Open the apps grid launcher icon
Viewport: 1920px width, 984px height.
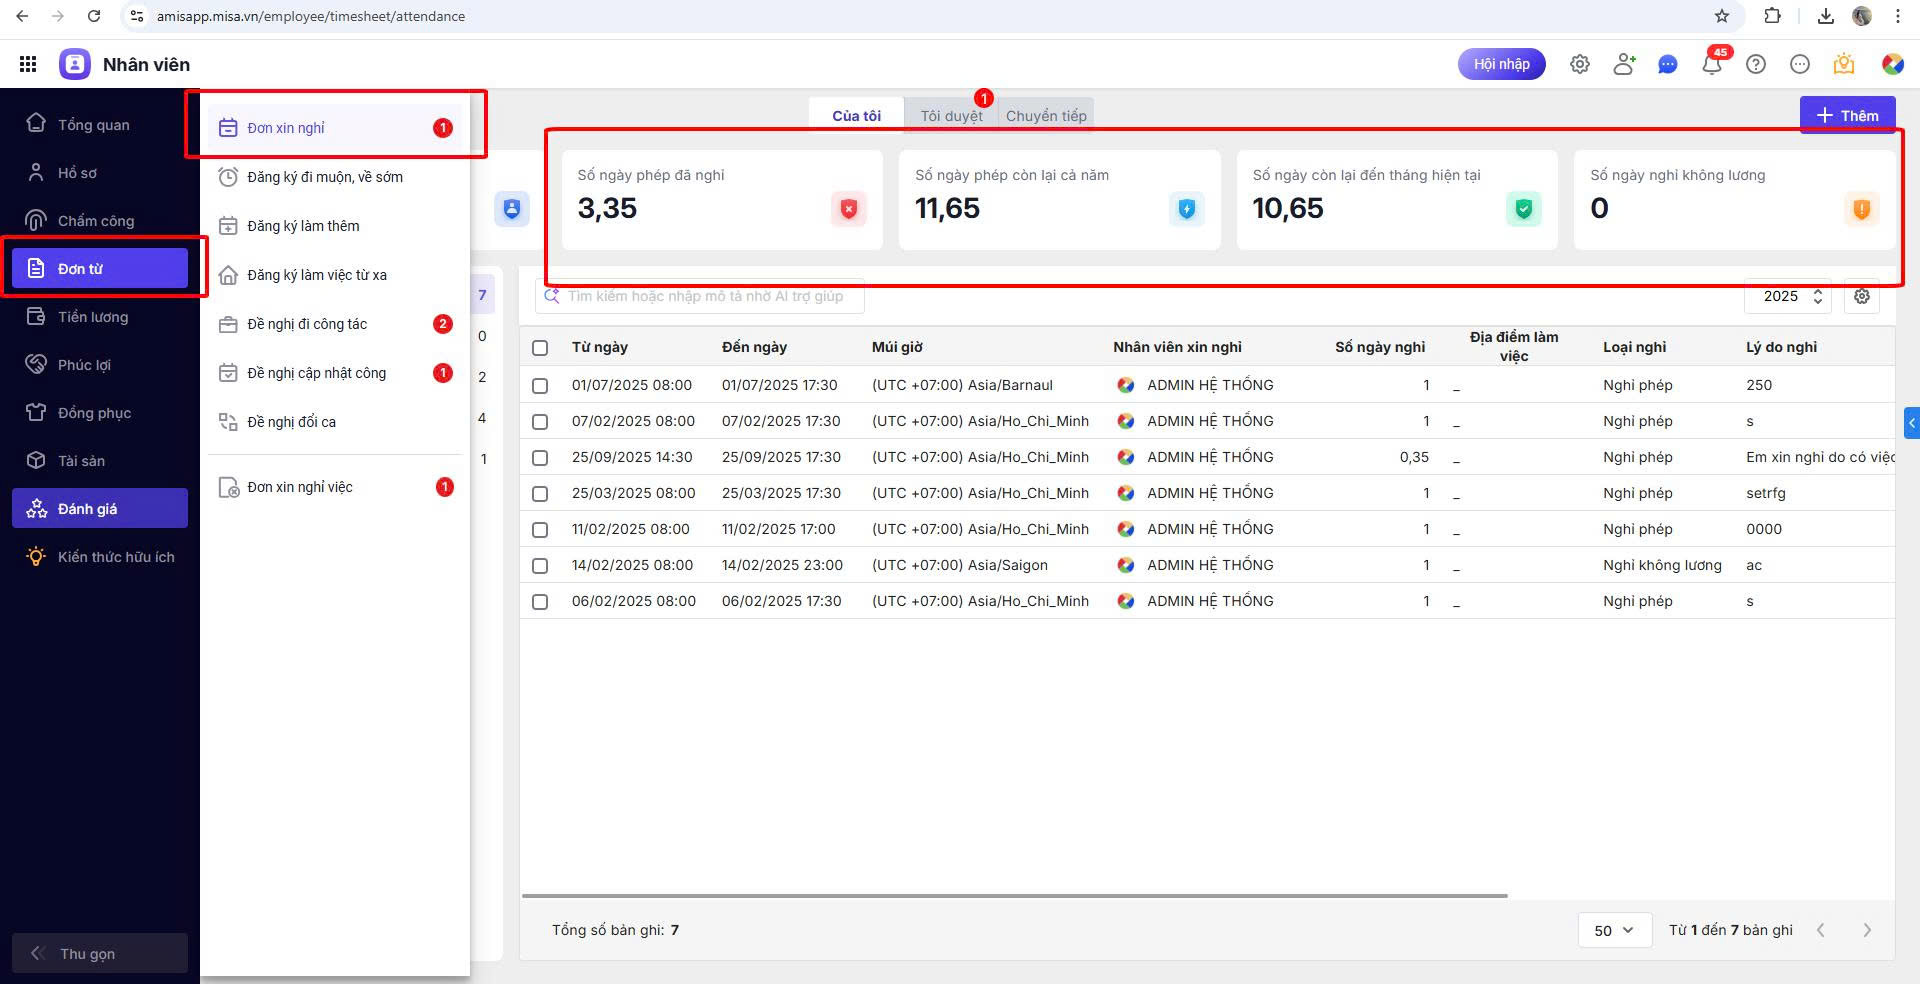28,64
